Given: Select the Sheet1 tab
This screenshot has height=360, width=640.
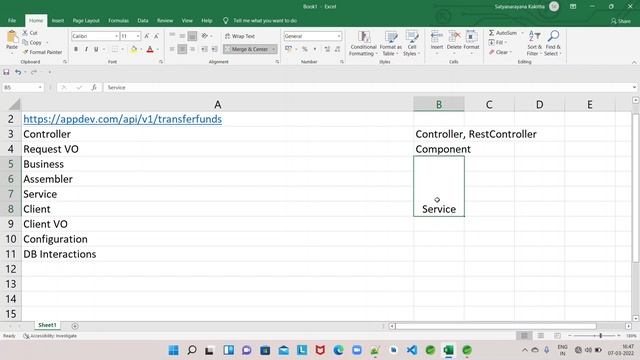Looking at the screenshot, I should click(x=47, y=325).
